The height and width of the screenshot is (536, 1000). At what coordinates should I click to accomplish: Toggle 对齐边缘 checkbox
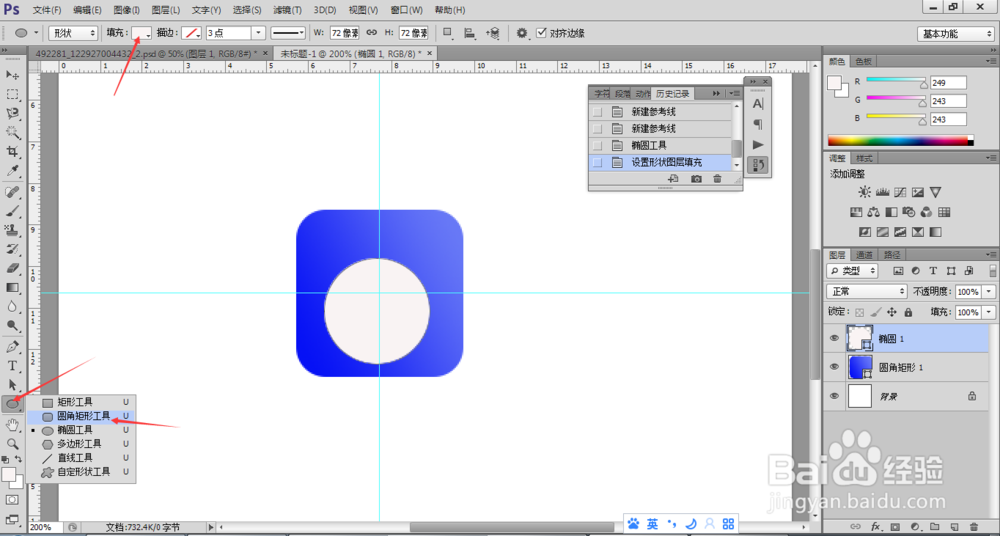[x=541, y=33]
